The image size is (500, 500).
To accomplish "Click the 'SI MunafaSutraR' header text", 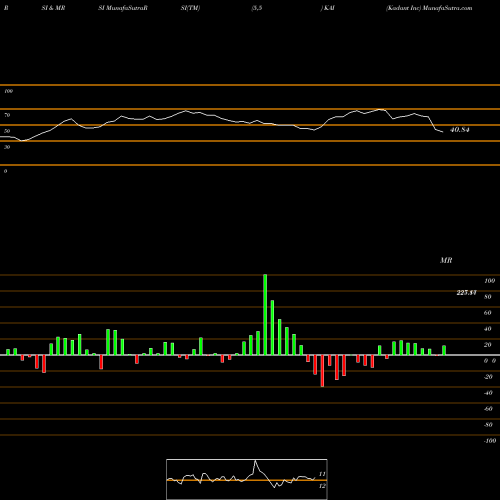I will (123, 8).
